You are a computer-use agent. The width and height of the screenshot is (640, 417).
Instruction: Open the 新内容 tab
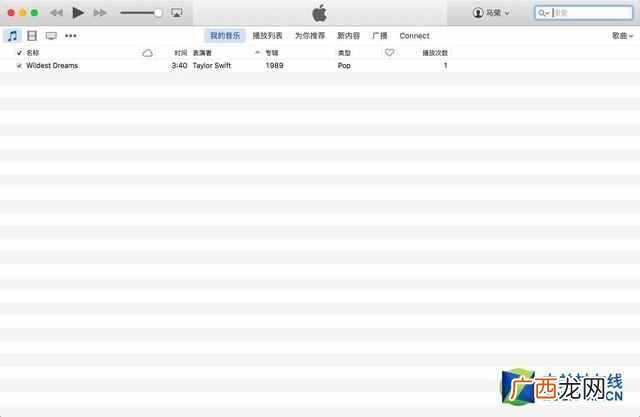(x=348, y=36)
